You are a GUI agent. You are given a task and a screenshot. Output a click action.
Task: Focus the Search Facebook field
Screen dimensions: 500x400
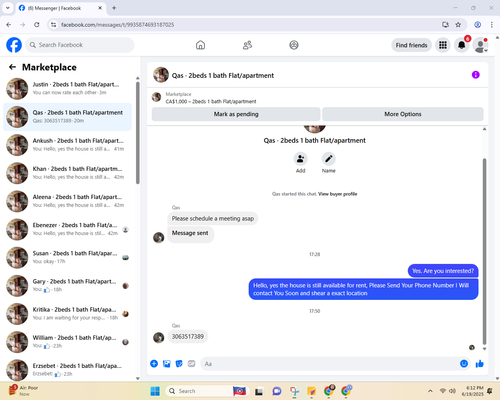coord(80,45)
